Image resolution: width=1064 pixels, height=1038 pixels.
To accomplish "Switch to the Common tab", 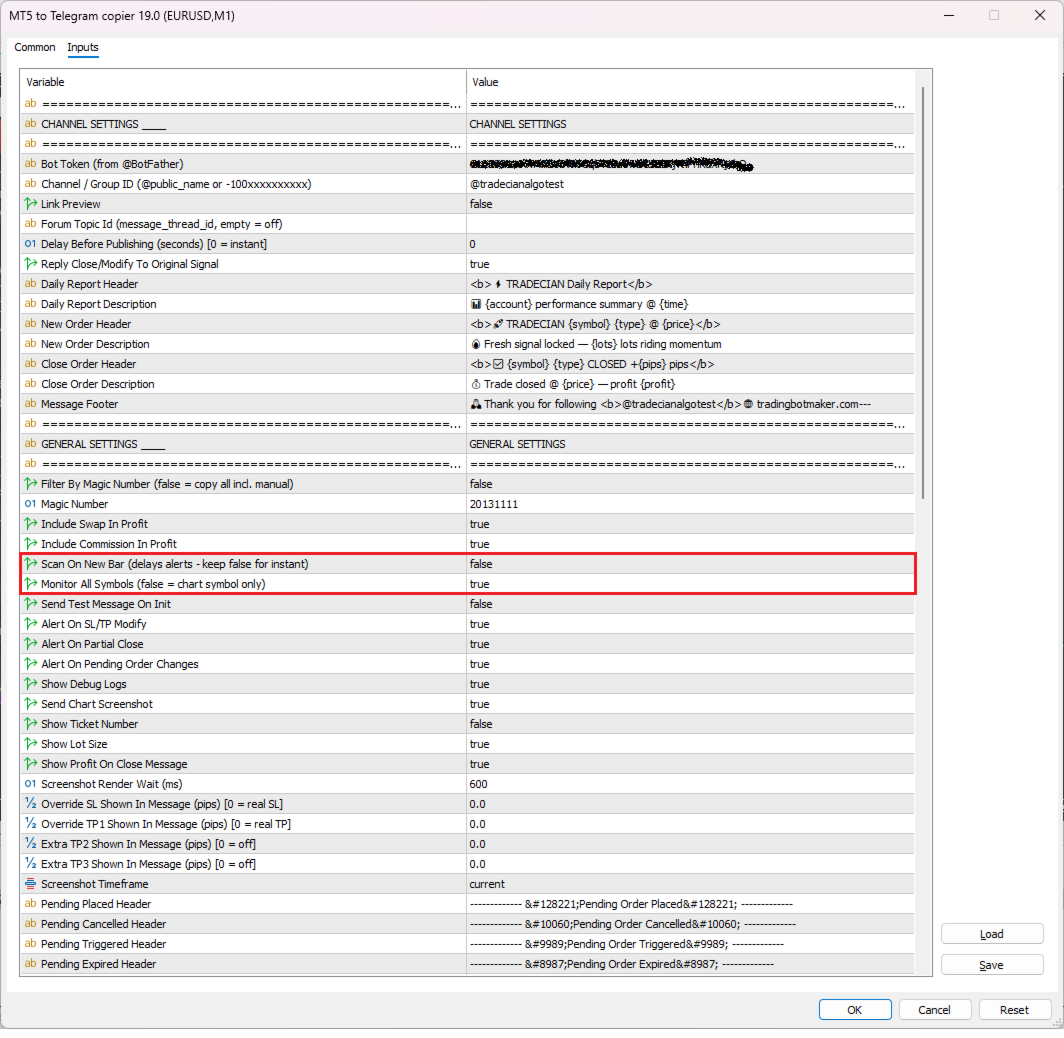I will click(35, 47).
